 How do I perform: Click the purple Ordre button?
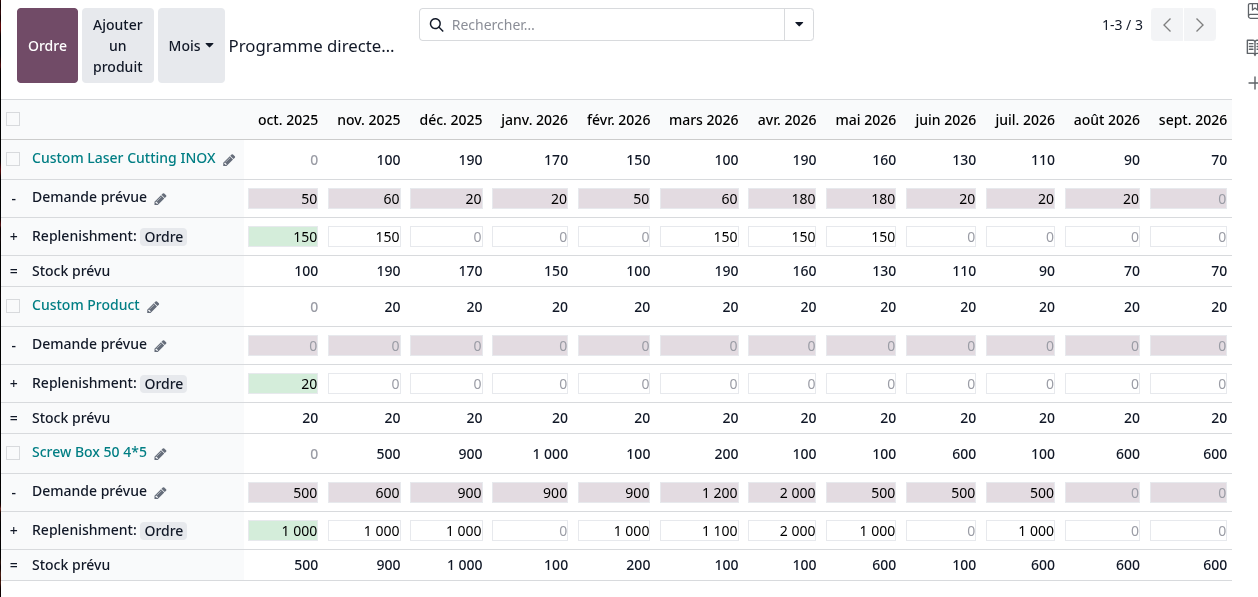[47, 45]
